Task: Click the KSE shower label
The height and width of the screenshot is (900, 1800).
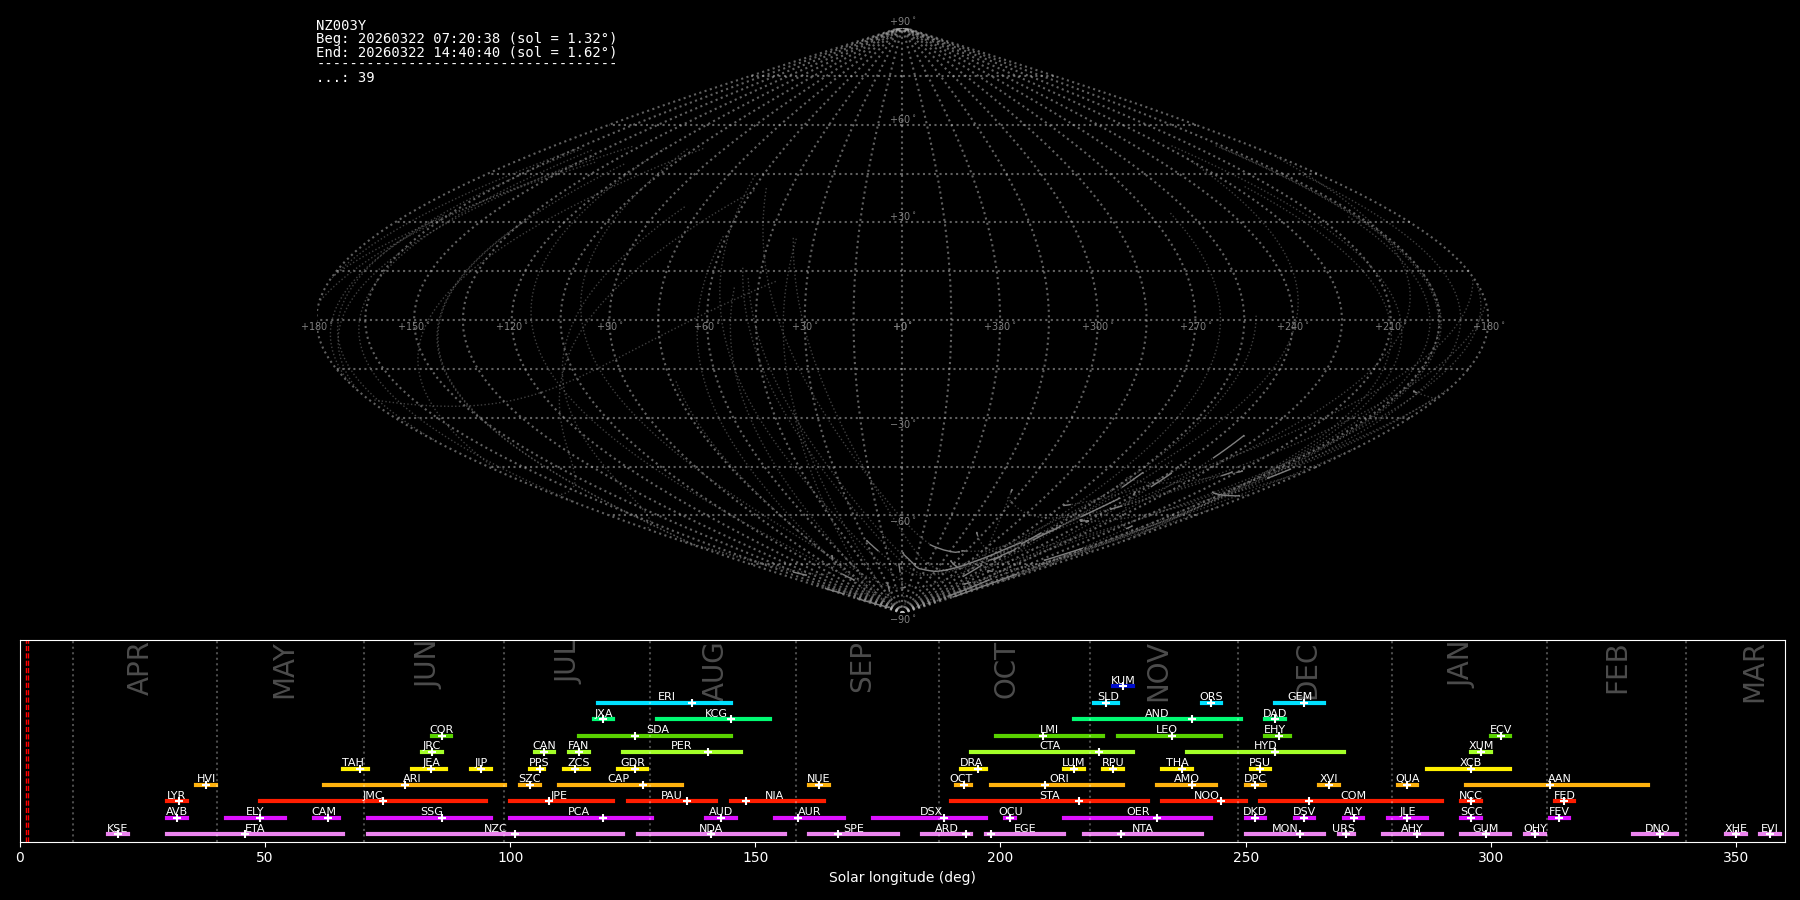Action: tap(117, 829)
